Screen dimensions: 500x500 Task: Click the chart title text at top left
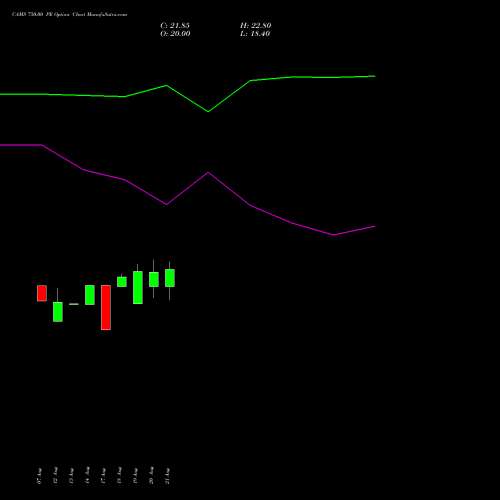click(x=70, y=15)
